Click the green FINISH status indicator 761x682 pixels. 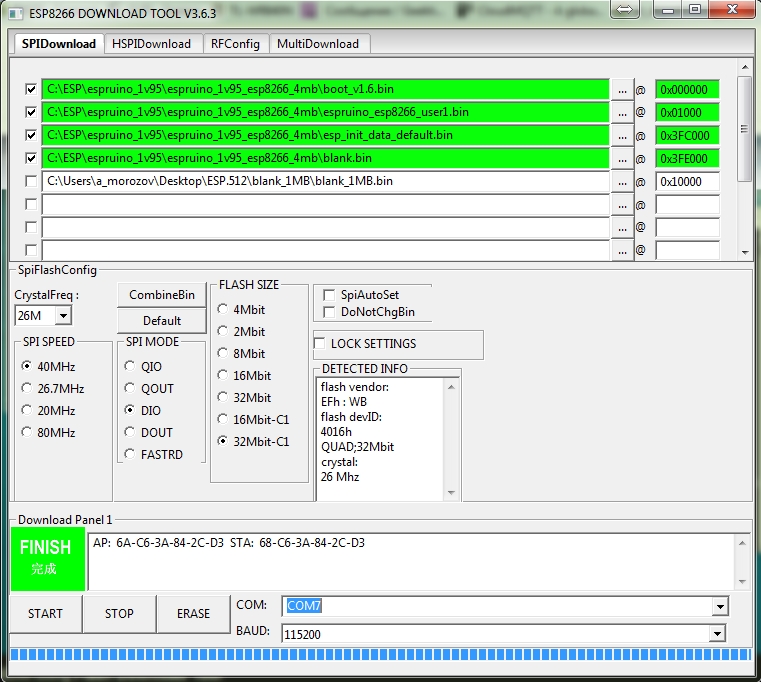48,559
